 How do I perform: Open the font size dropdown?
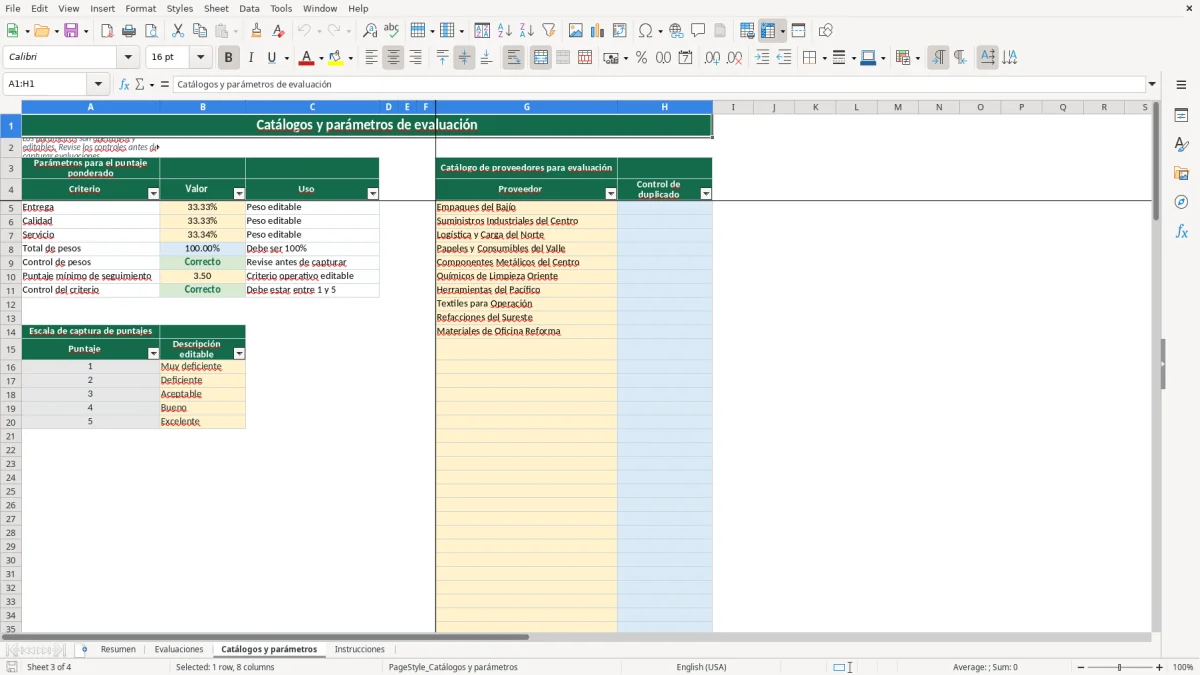[x=200, y=58]
